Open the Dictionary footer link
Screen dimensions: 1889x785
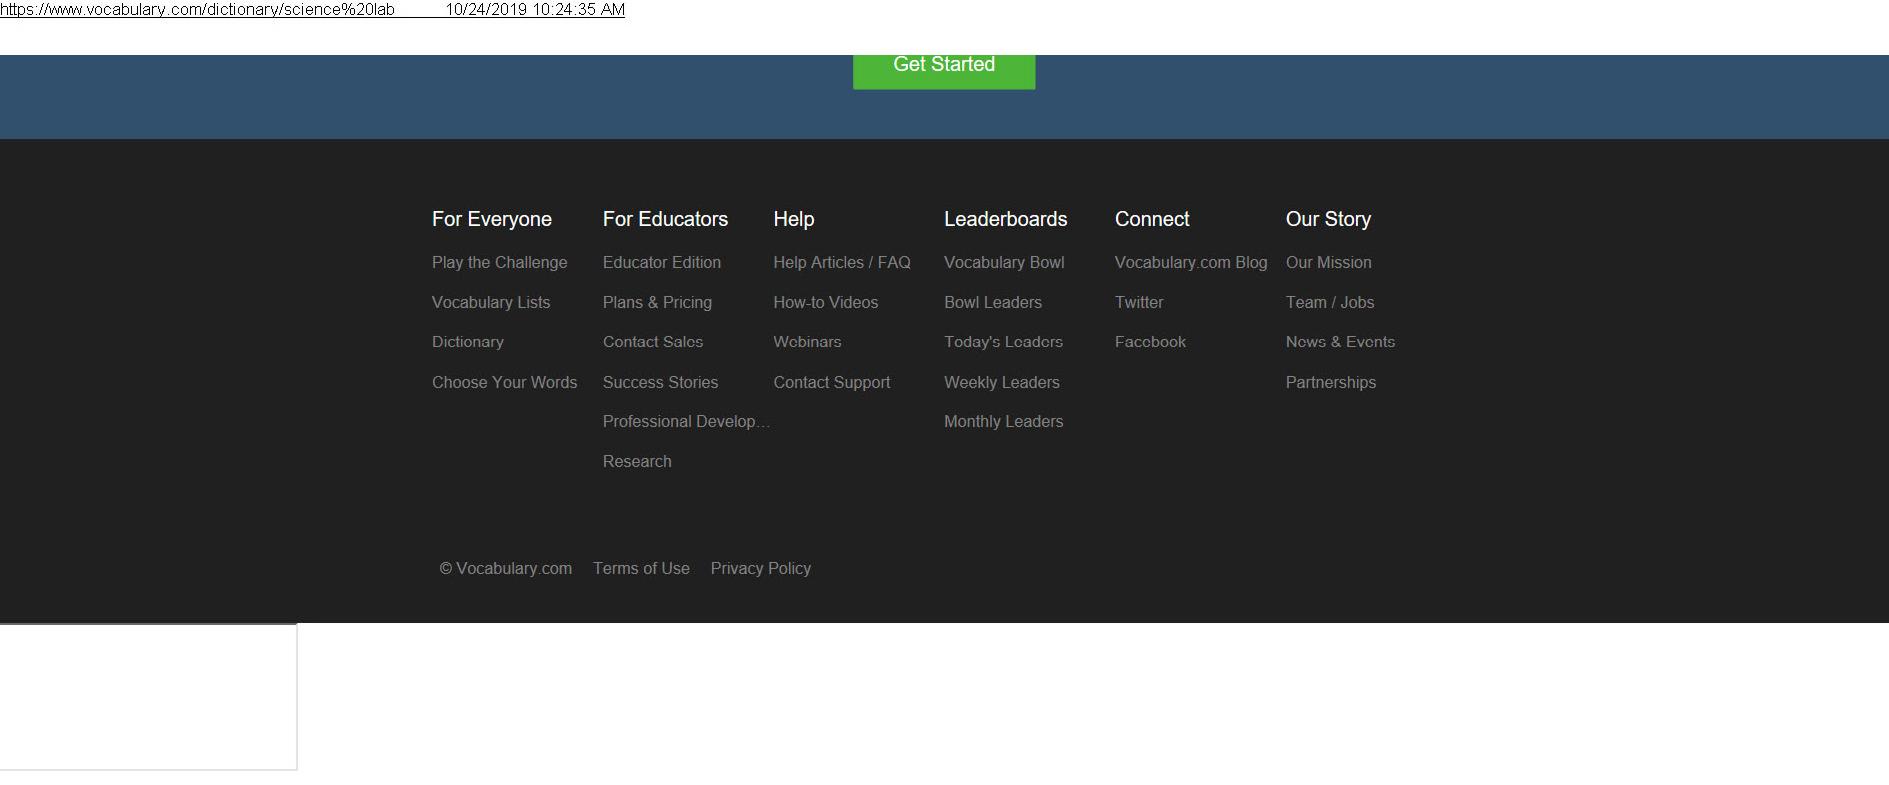[467, 342]
